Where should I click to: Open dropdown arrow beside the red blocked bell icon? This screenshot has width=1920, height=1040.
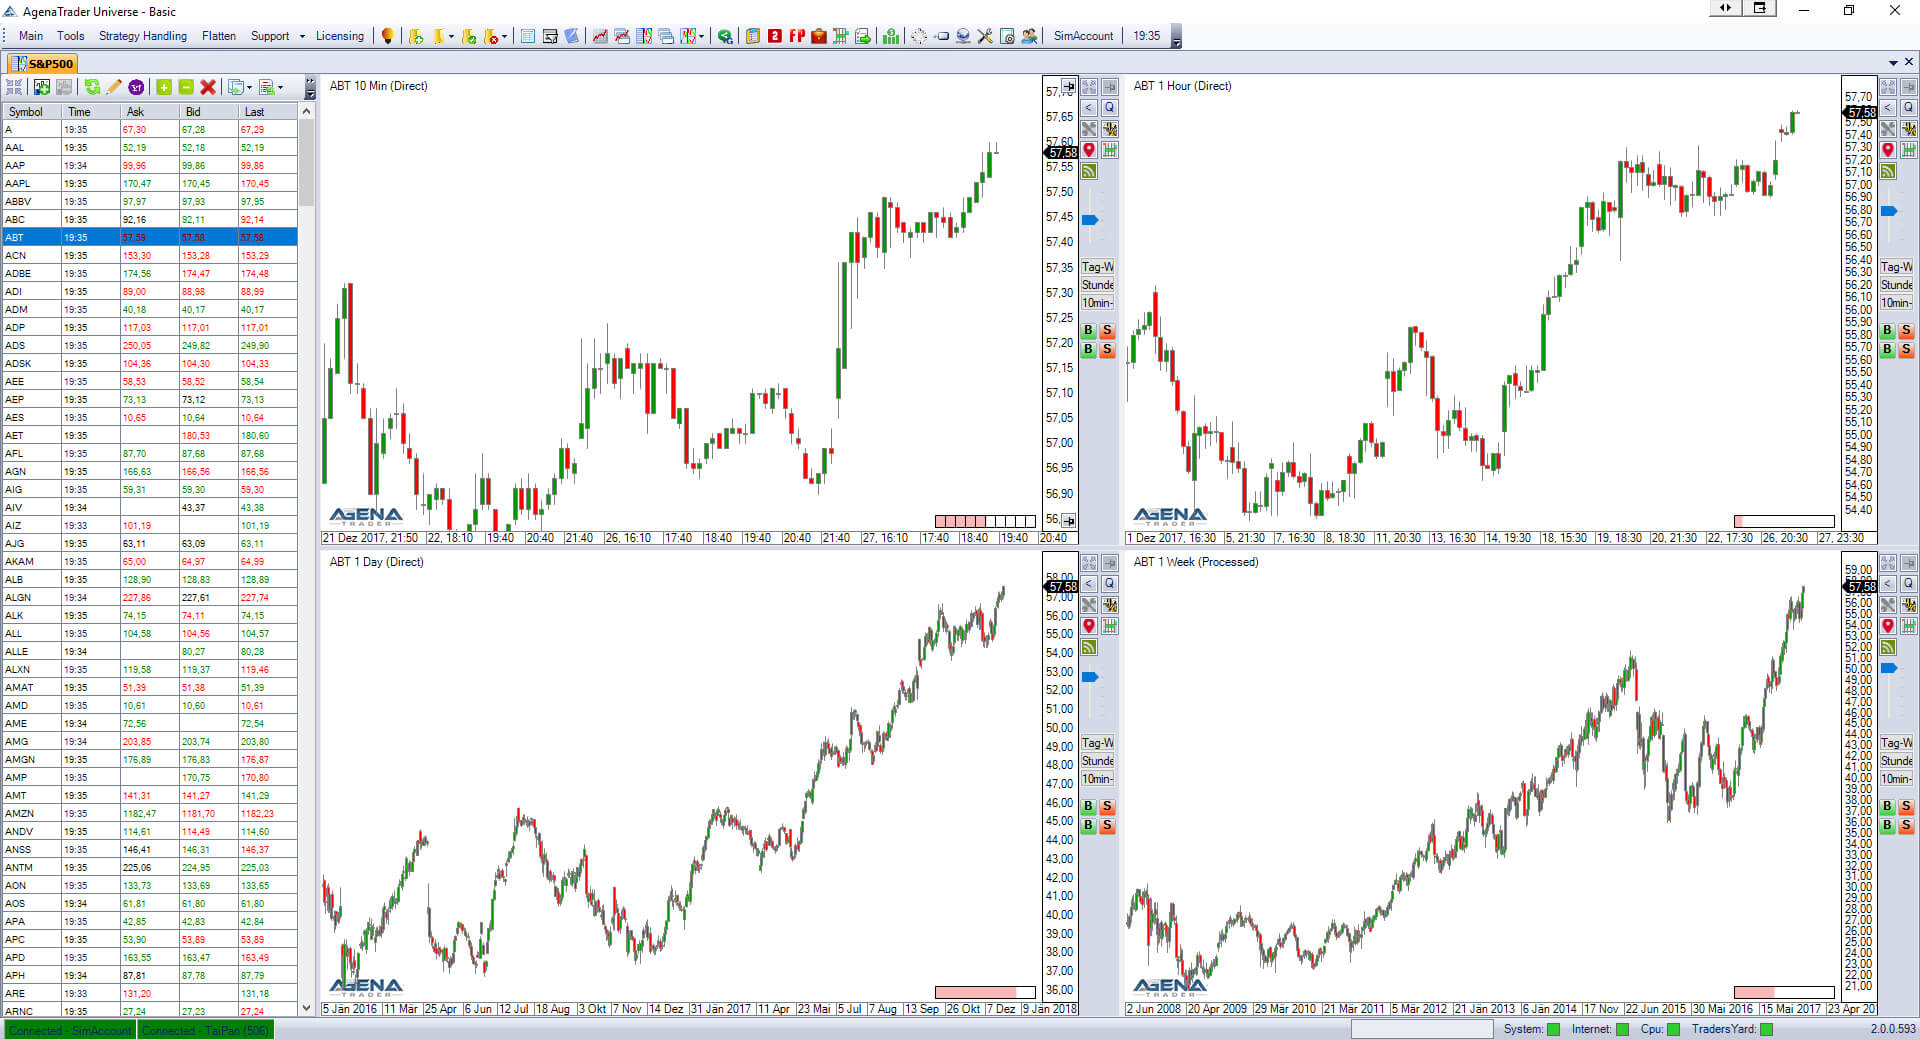[505, 37]
